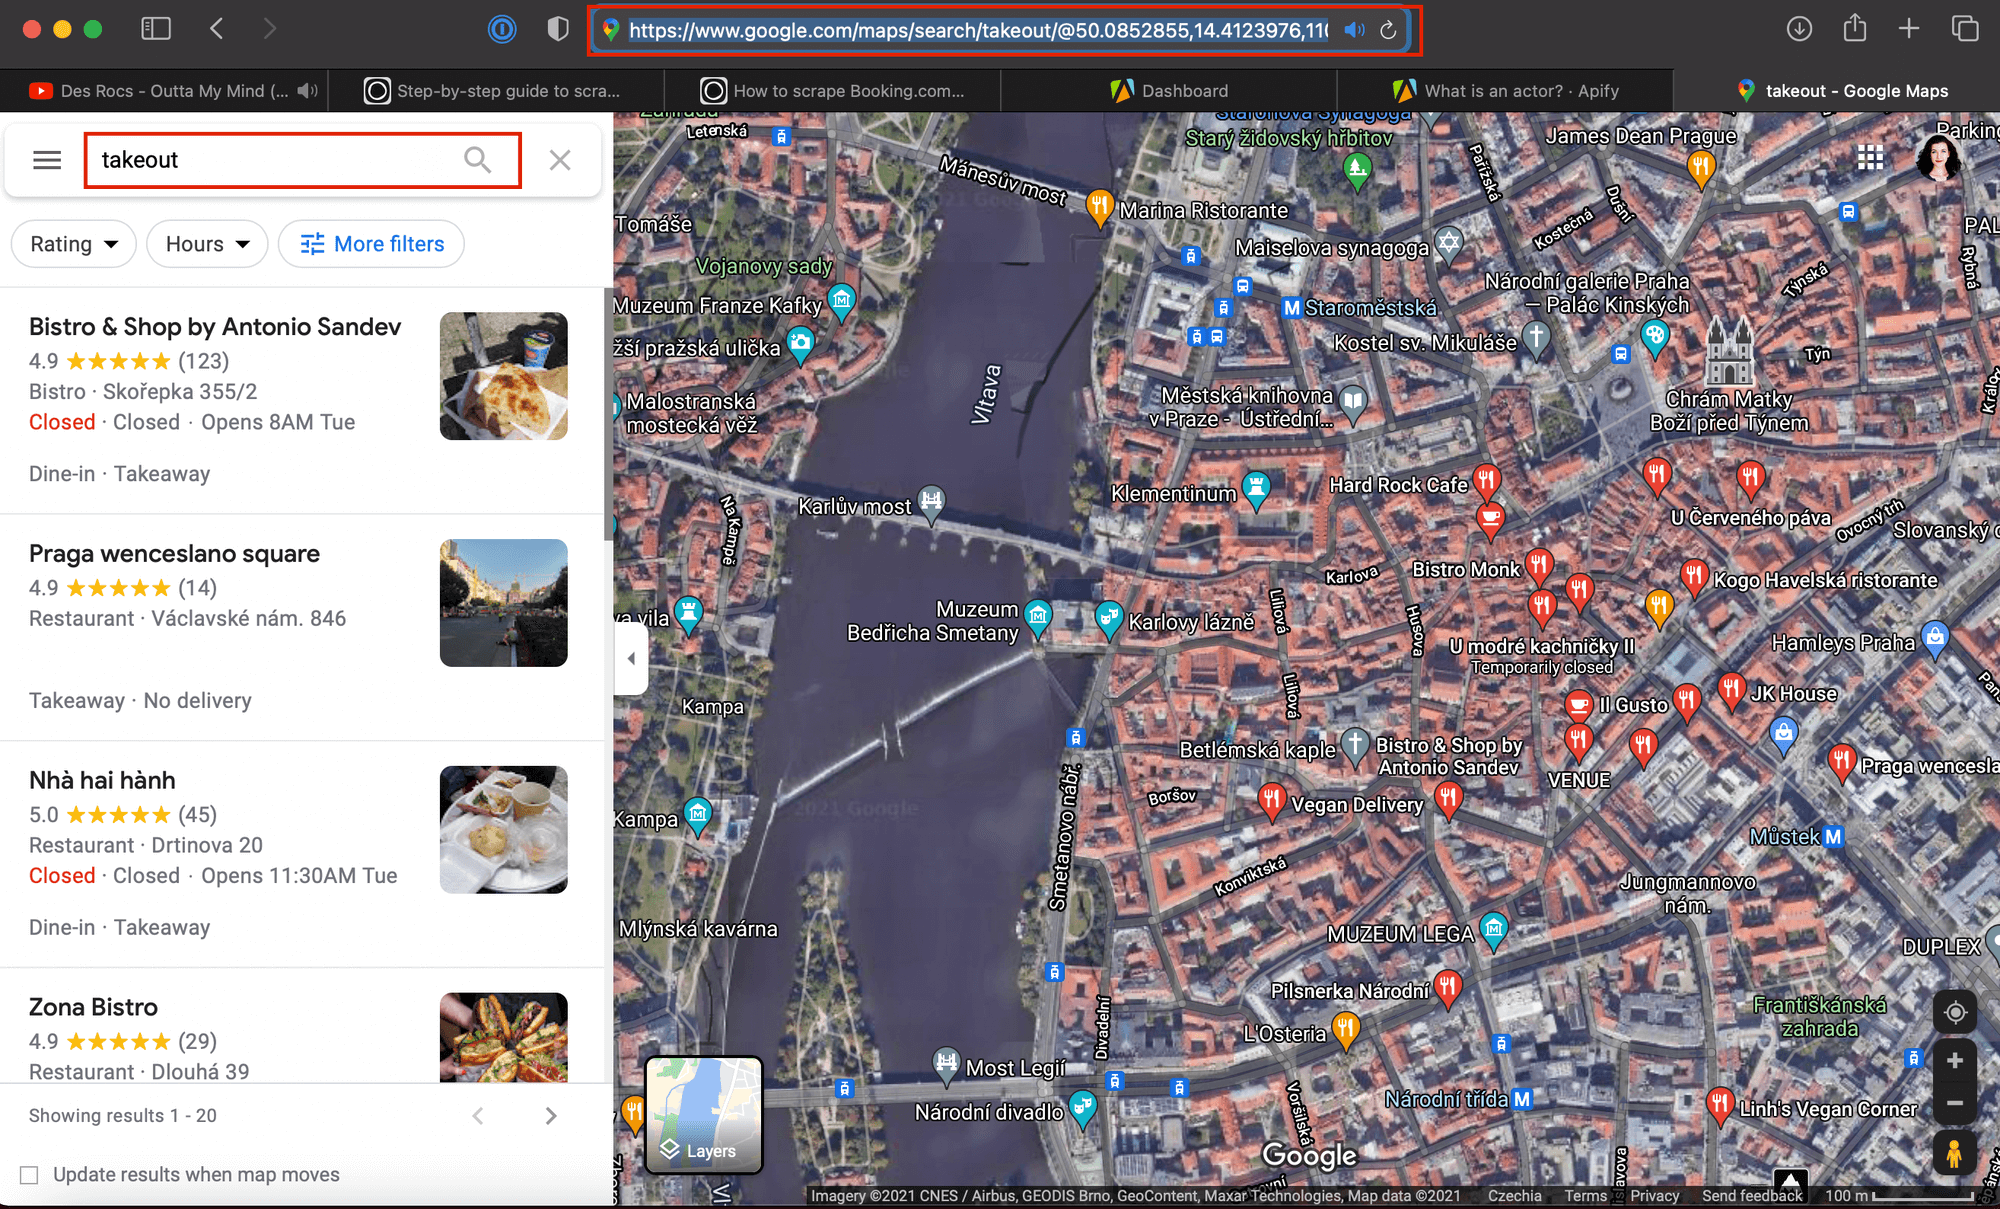
Task: Open the Google apps grid icon
Action: (1871, 157)
